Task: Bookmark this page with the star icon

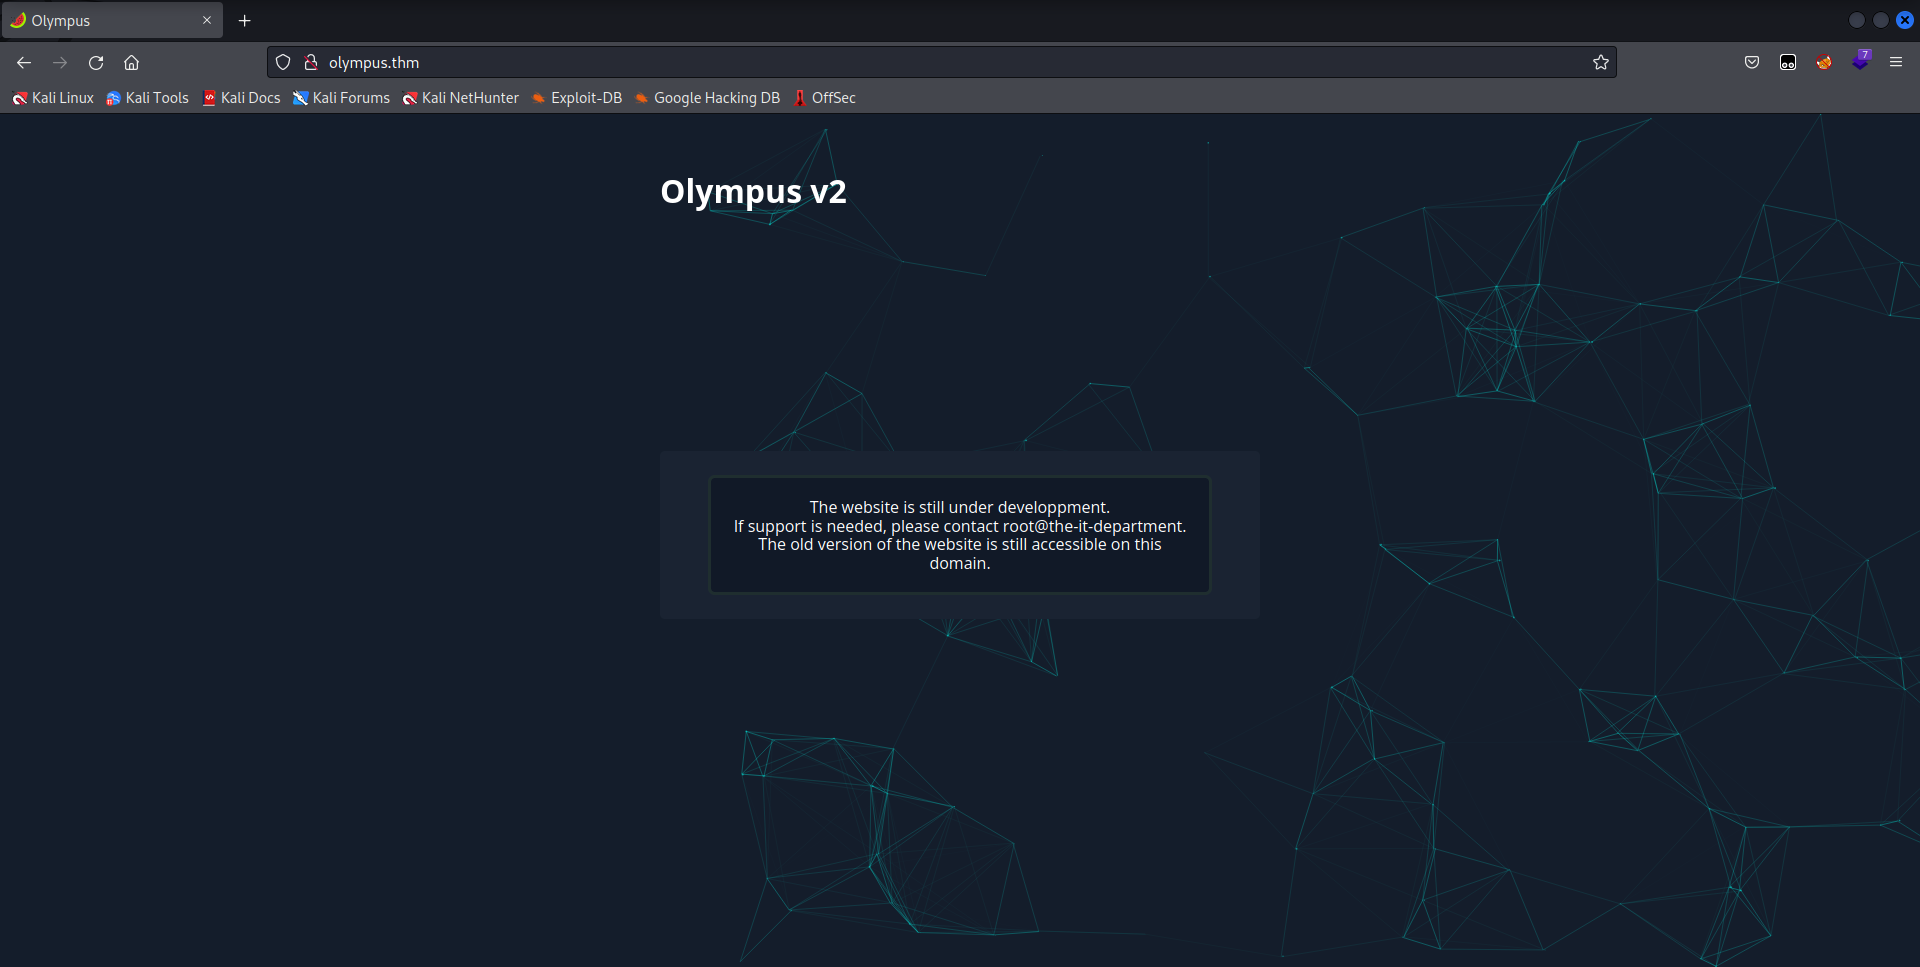Action: [x=1600, y=62]
